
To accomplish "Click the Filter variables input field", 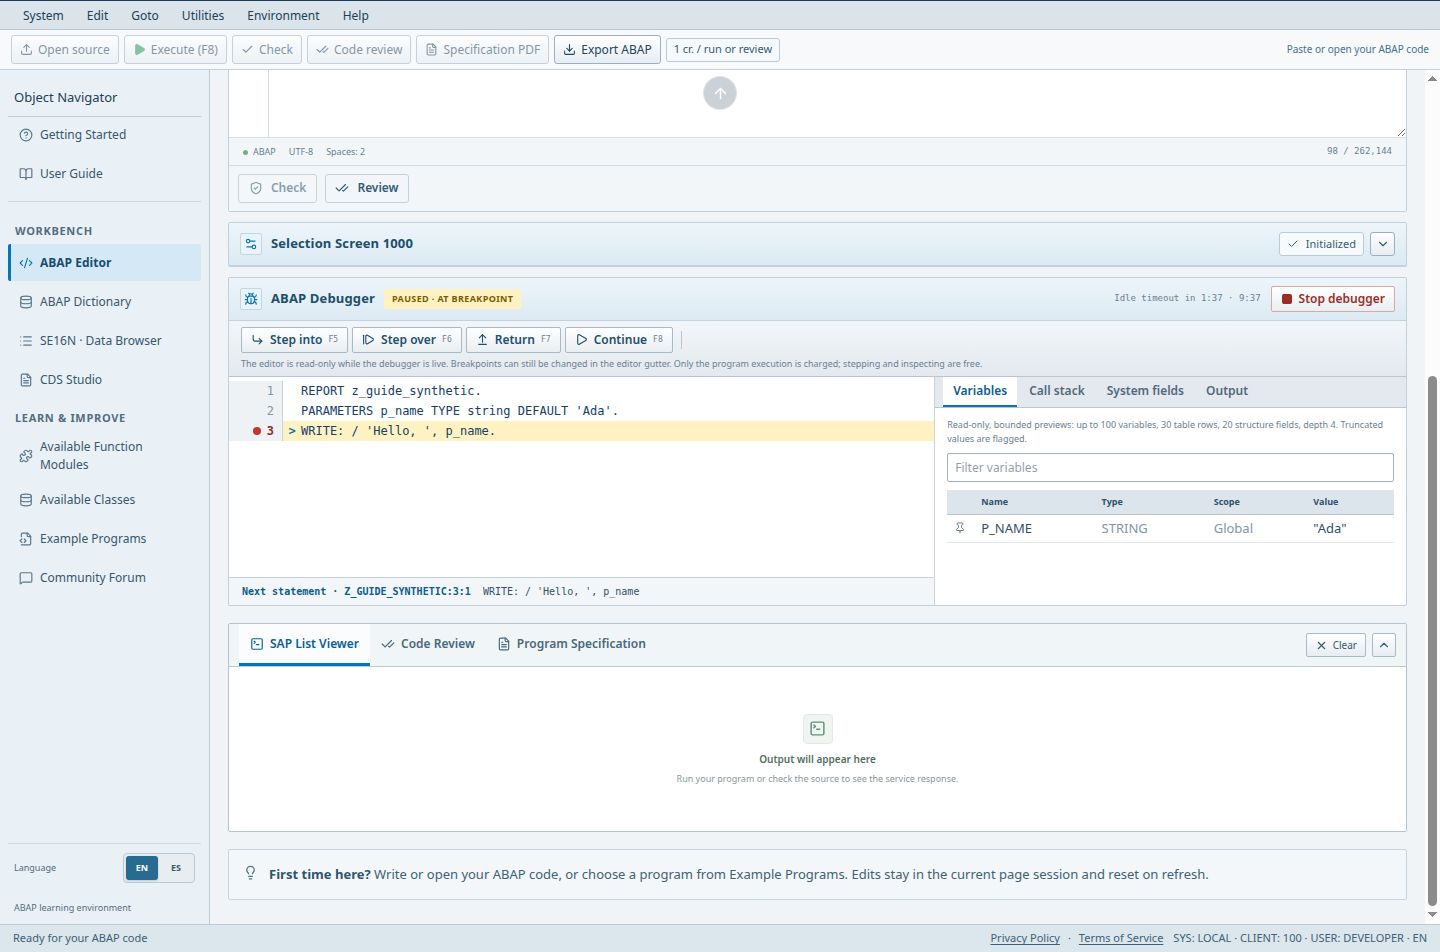I will (1170, 468).
